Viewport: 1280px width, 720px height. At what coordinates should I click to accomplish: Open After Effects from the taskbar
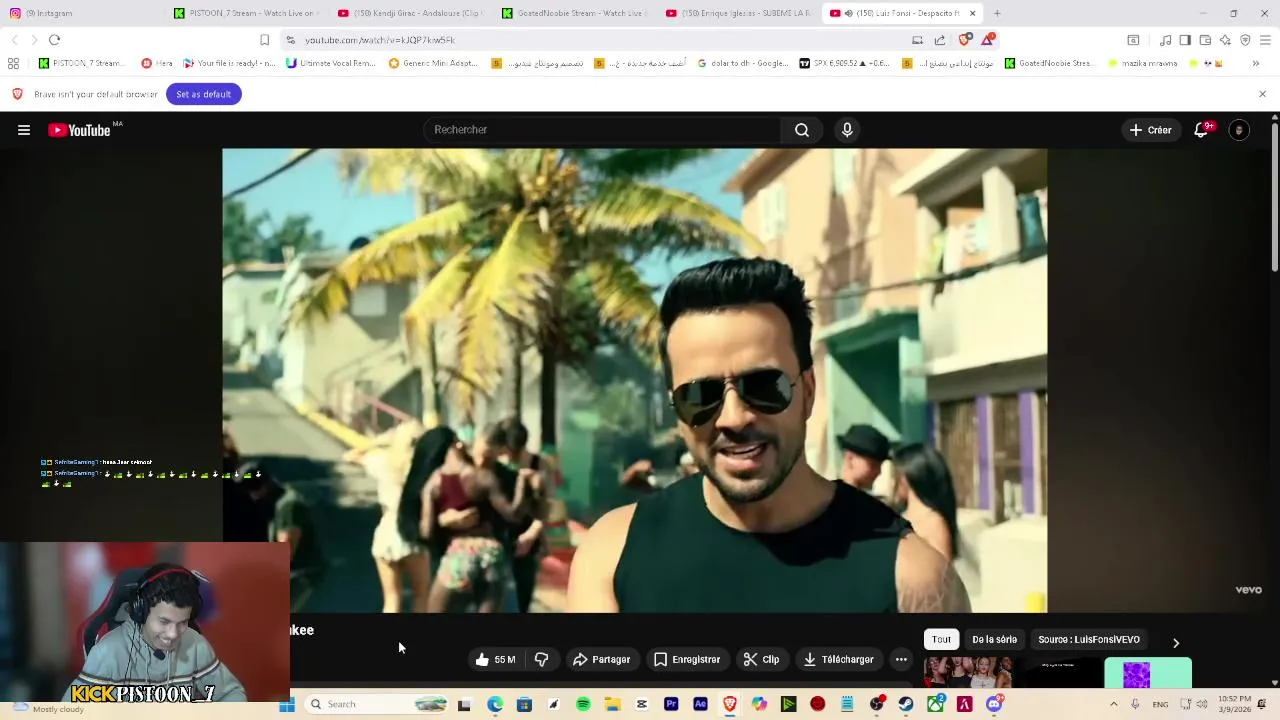coord(700,704)
